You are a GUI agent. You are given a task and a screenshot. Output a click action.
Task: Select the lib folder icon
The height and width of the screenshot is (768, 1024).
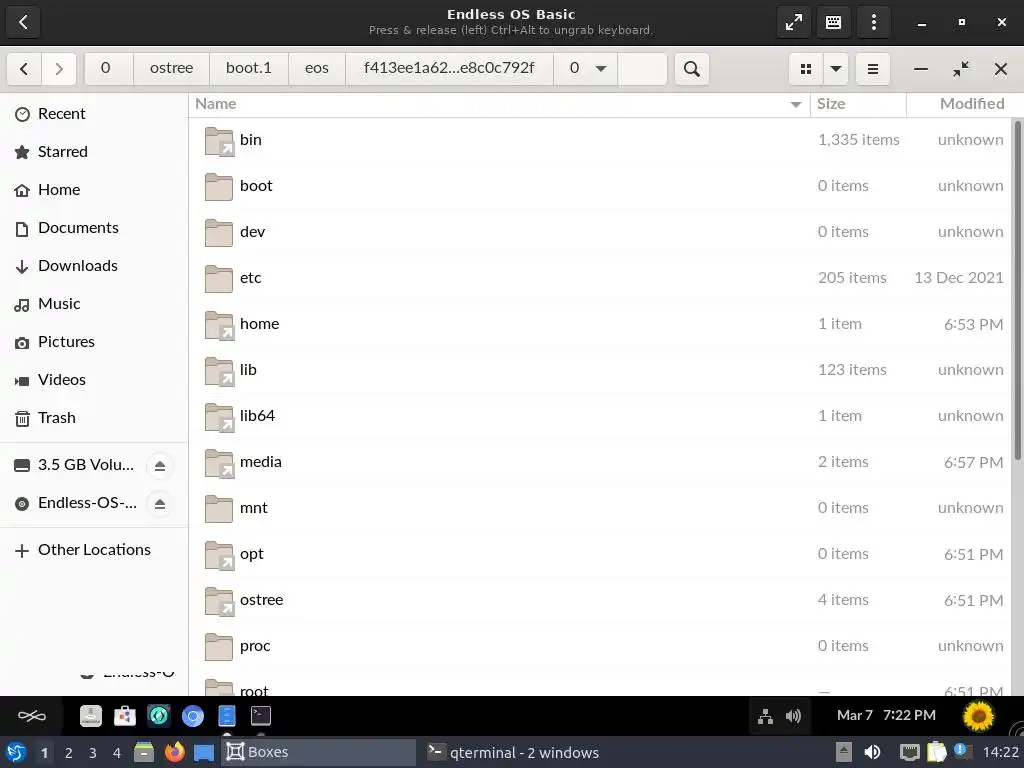[219, 371]
